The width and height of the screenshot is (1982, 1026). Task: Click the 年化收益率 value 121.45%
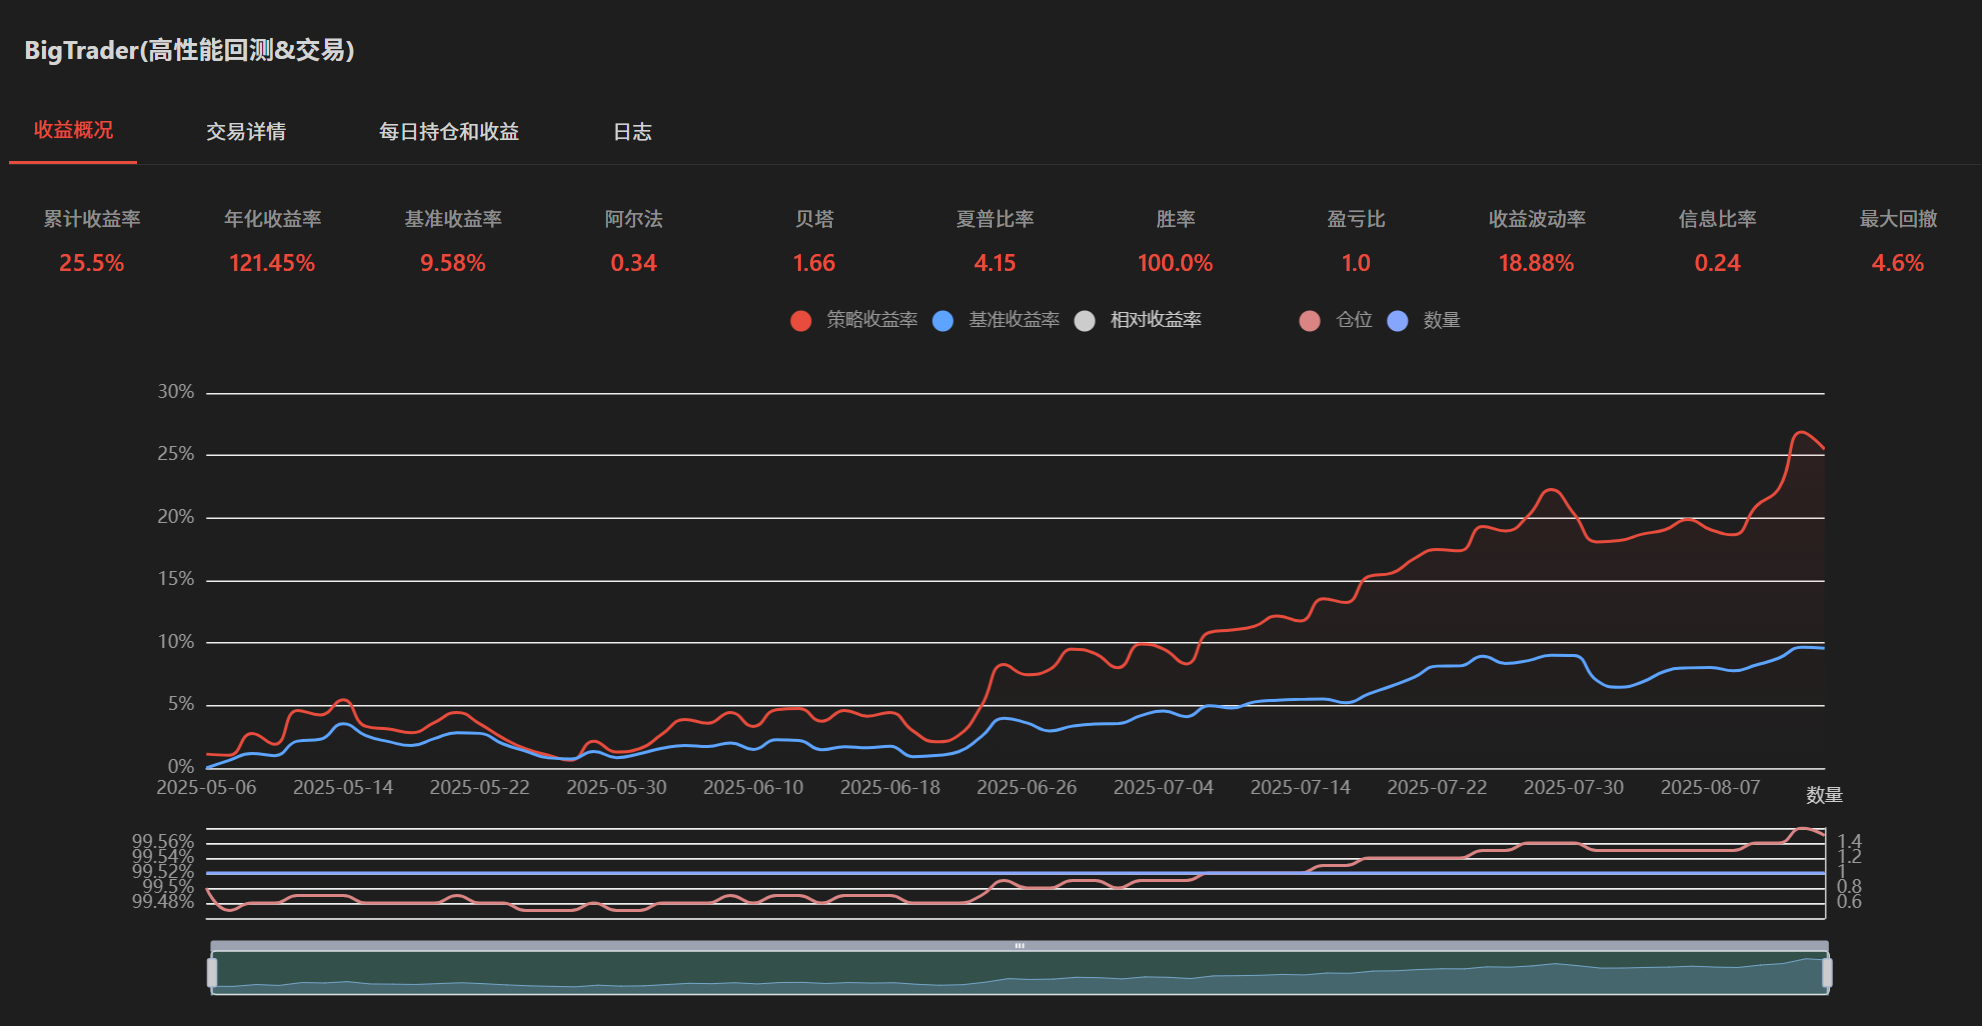(272, 263)
